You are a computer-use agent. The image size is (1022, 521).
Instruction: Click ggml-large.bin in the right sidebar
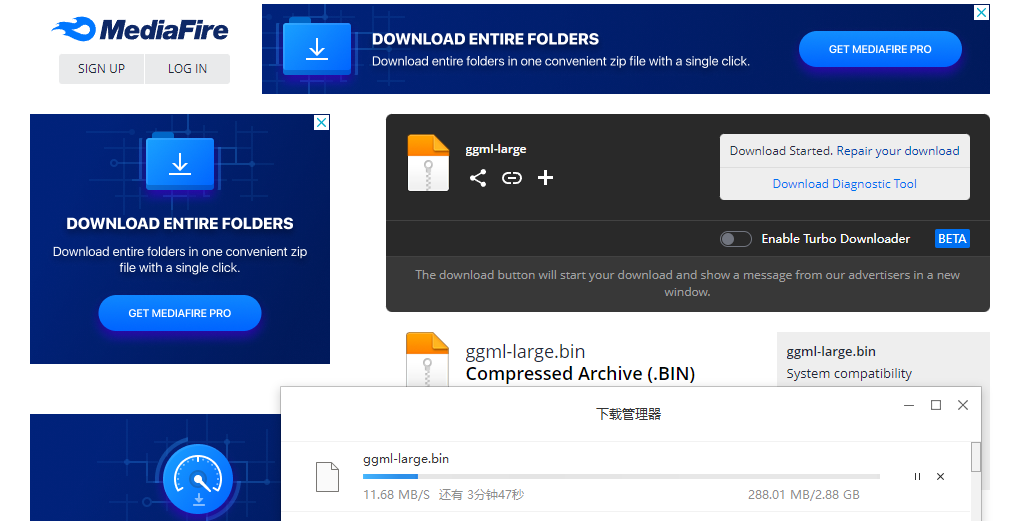(x=830, y=351)
